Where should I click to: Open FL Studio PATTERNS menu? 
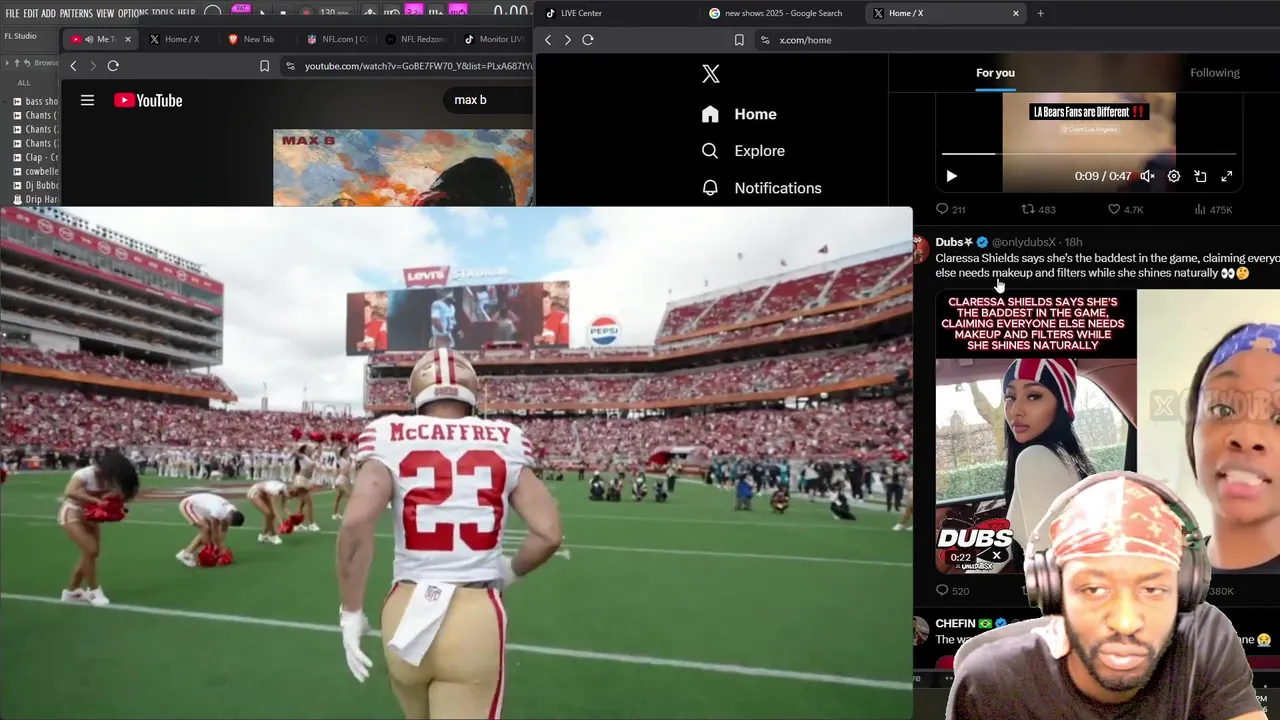(76, 13)
